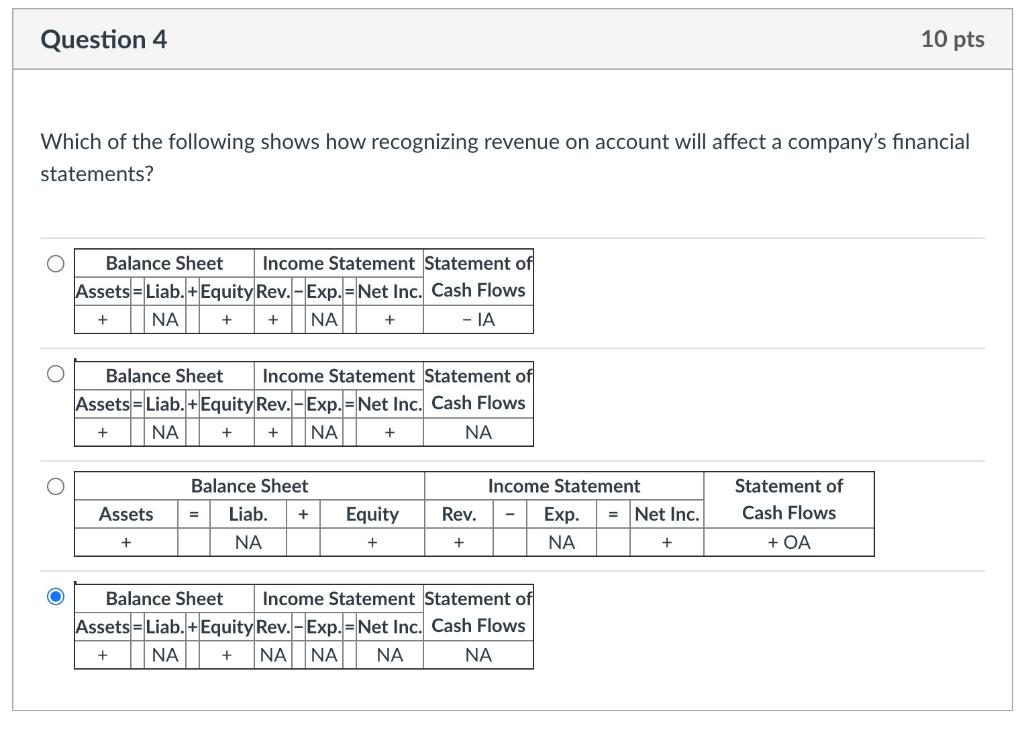Click the 10 pts label
This screenshot has width=1024, height=734.
point(952,39)
